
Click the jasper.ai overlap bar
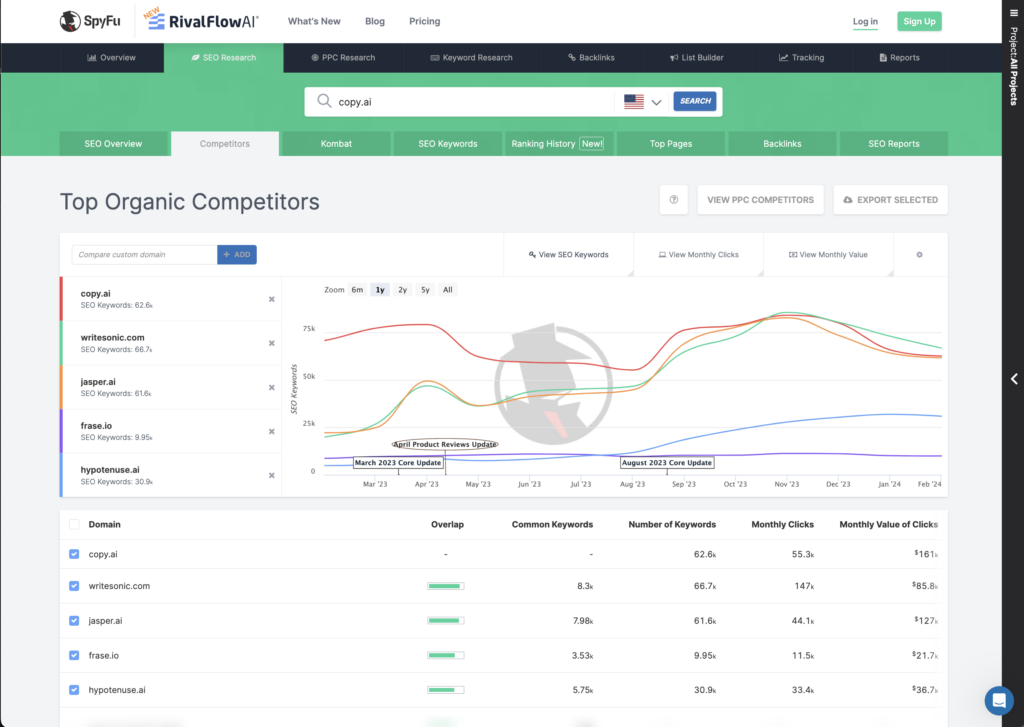pos(445,621)
